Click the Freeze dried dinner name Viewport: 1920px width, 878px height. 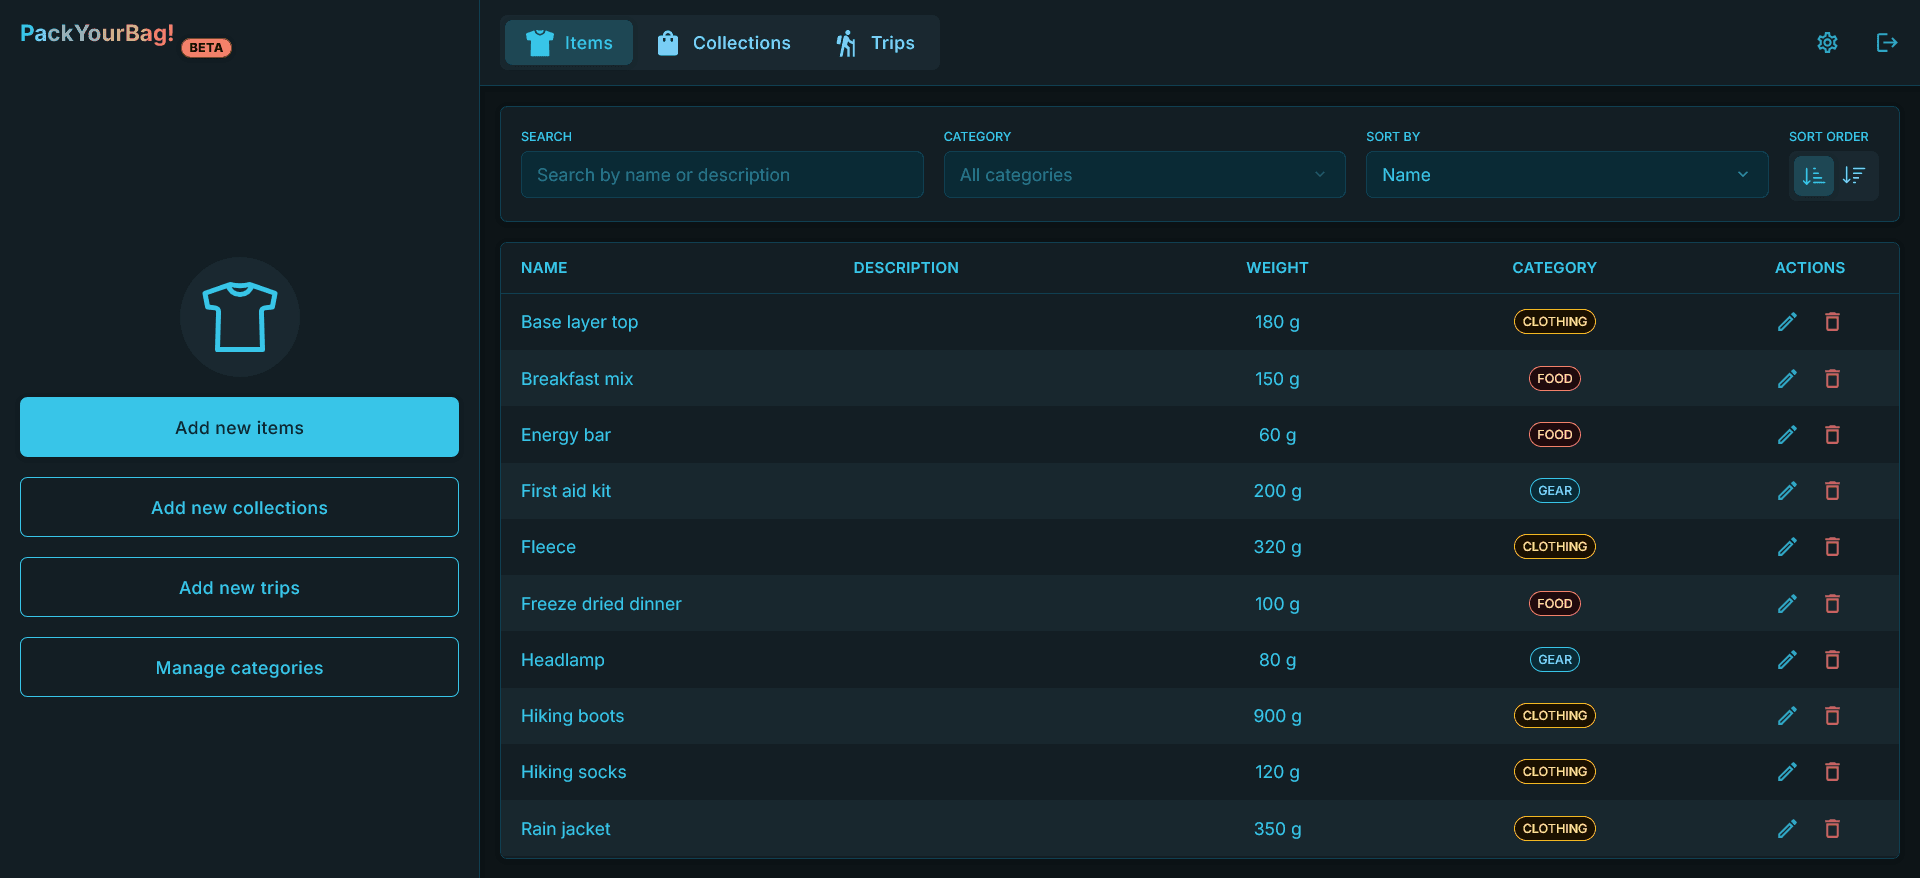[601, 604]
